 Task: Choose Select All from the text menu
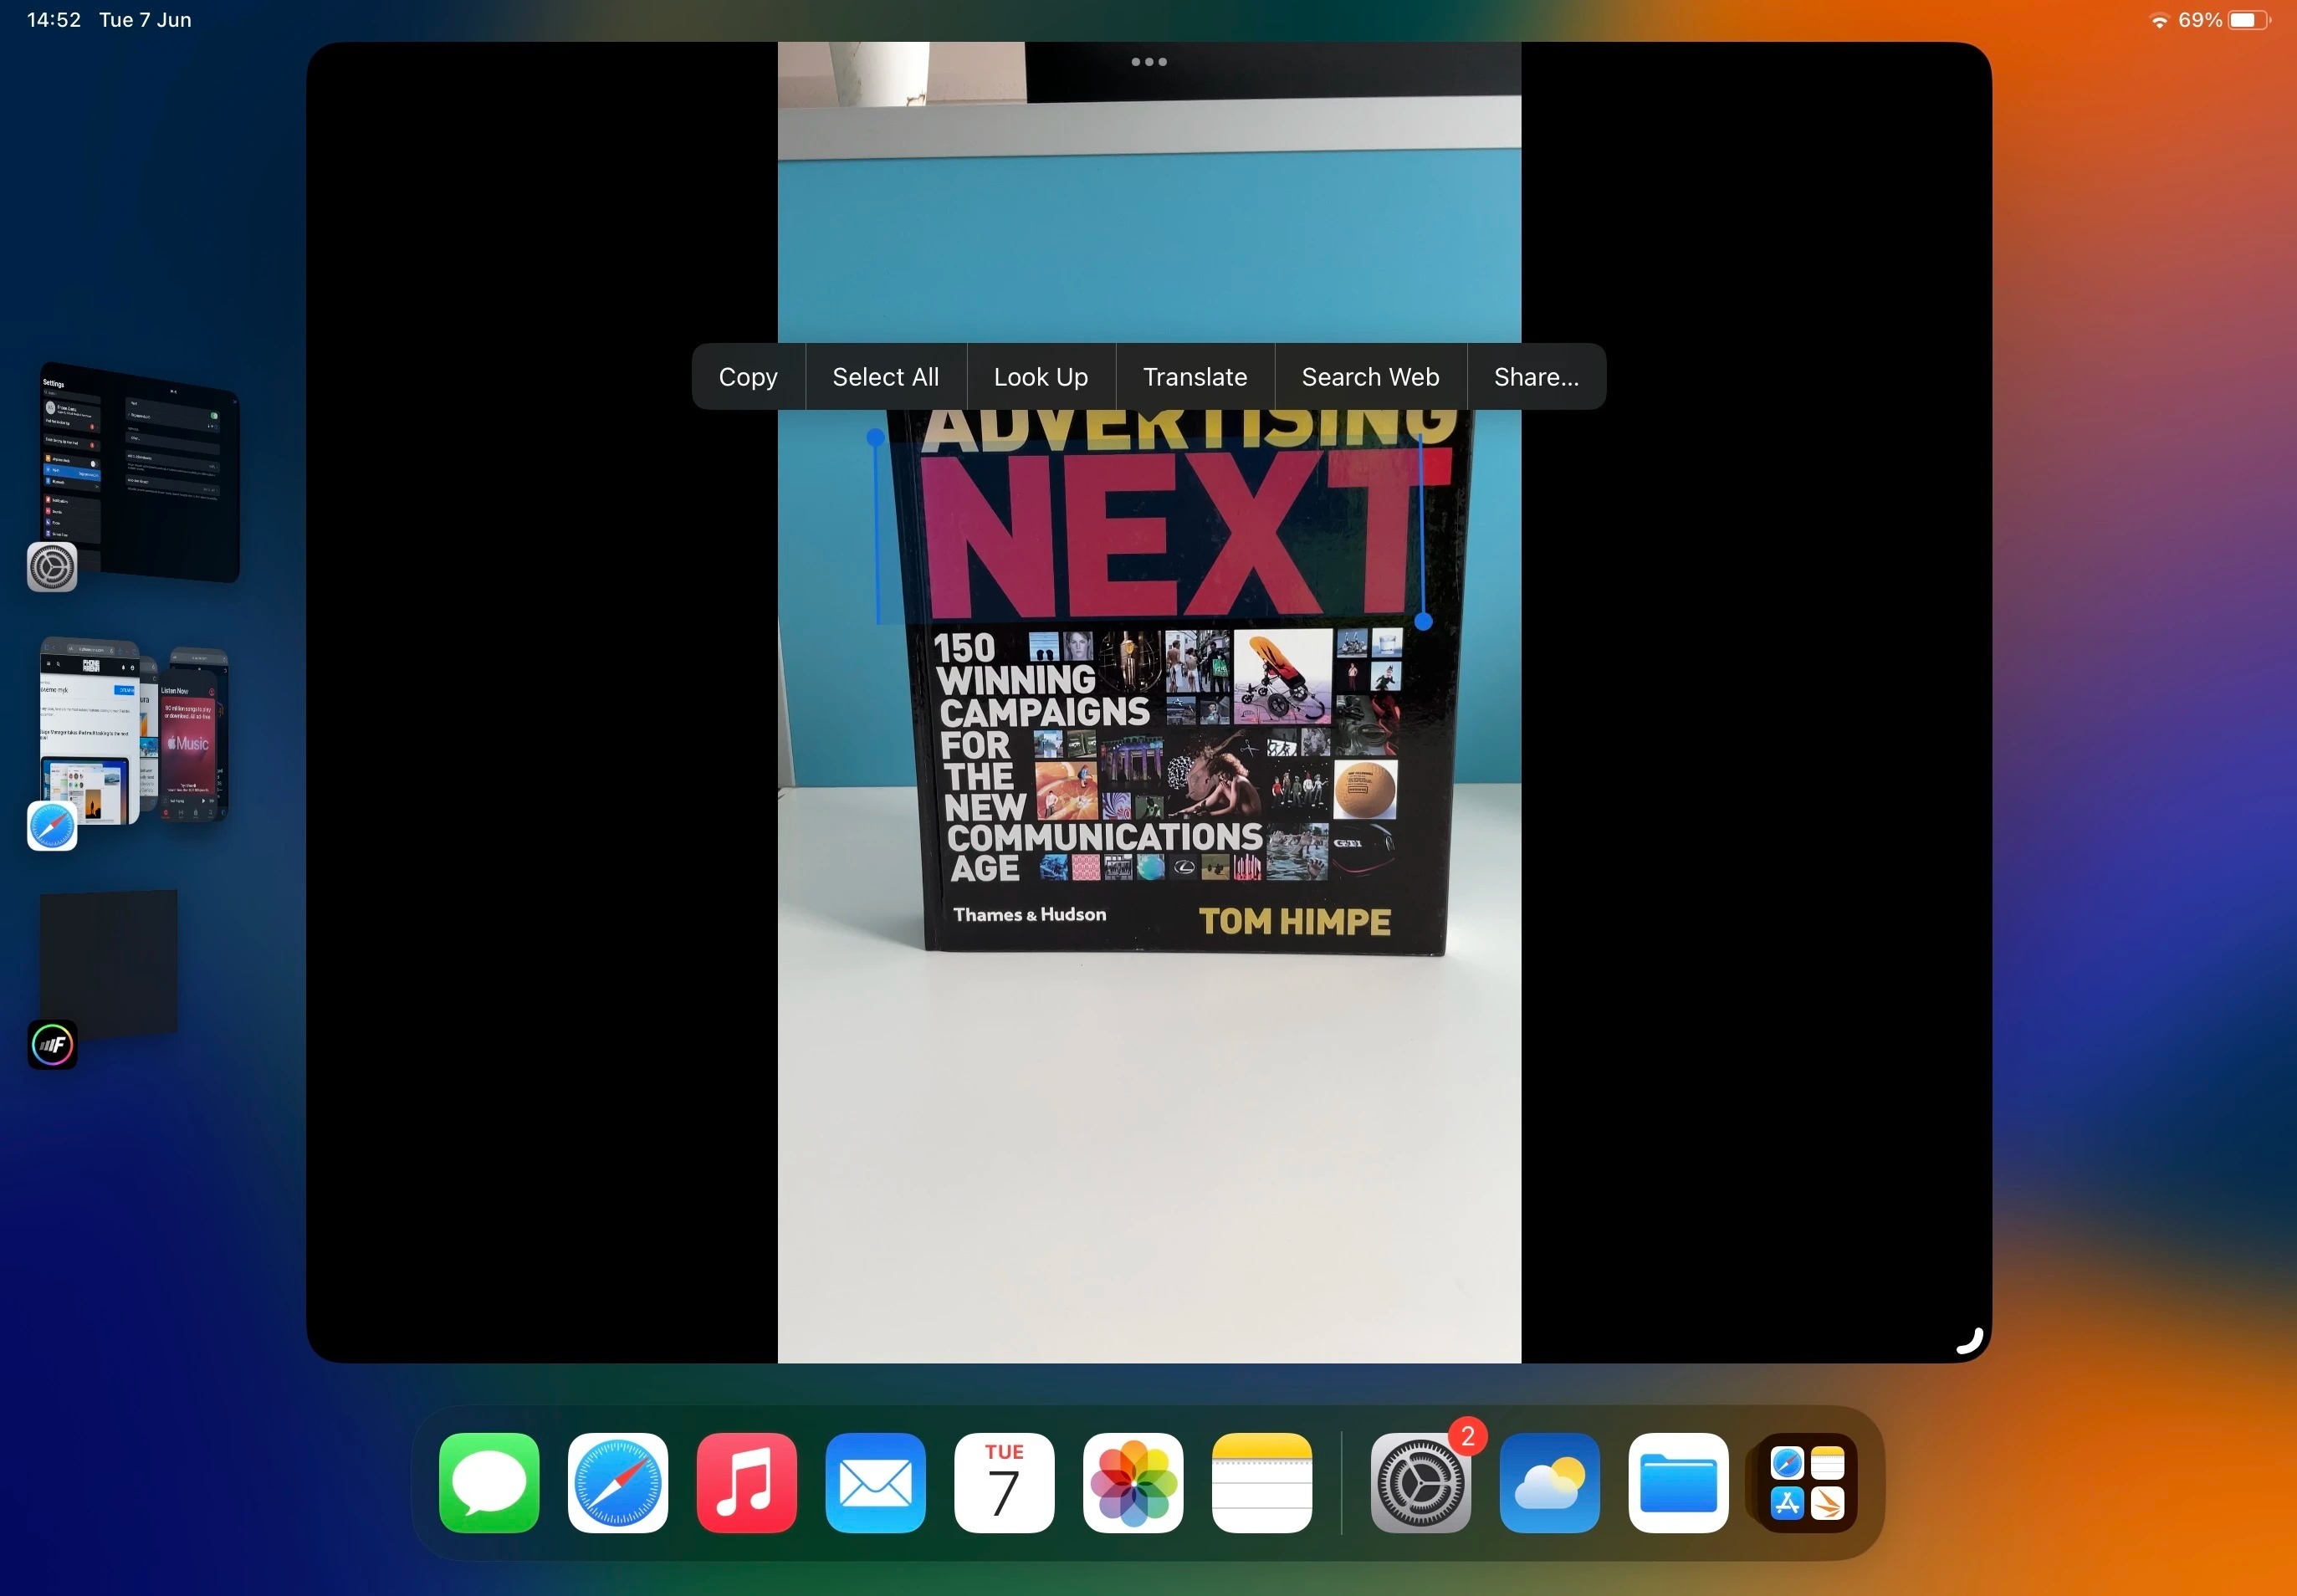885,376
